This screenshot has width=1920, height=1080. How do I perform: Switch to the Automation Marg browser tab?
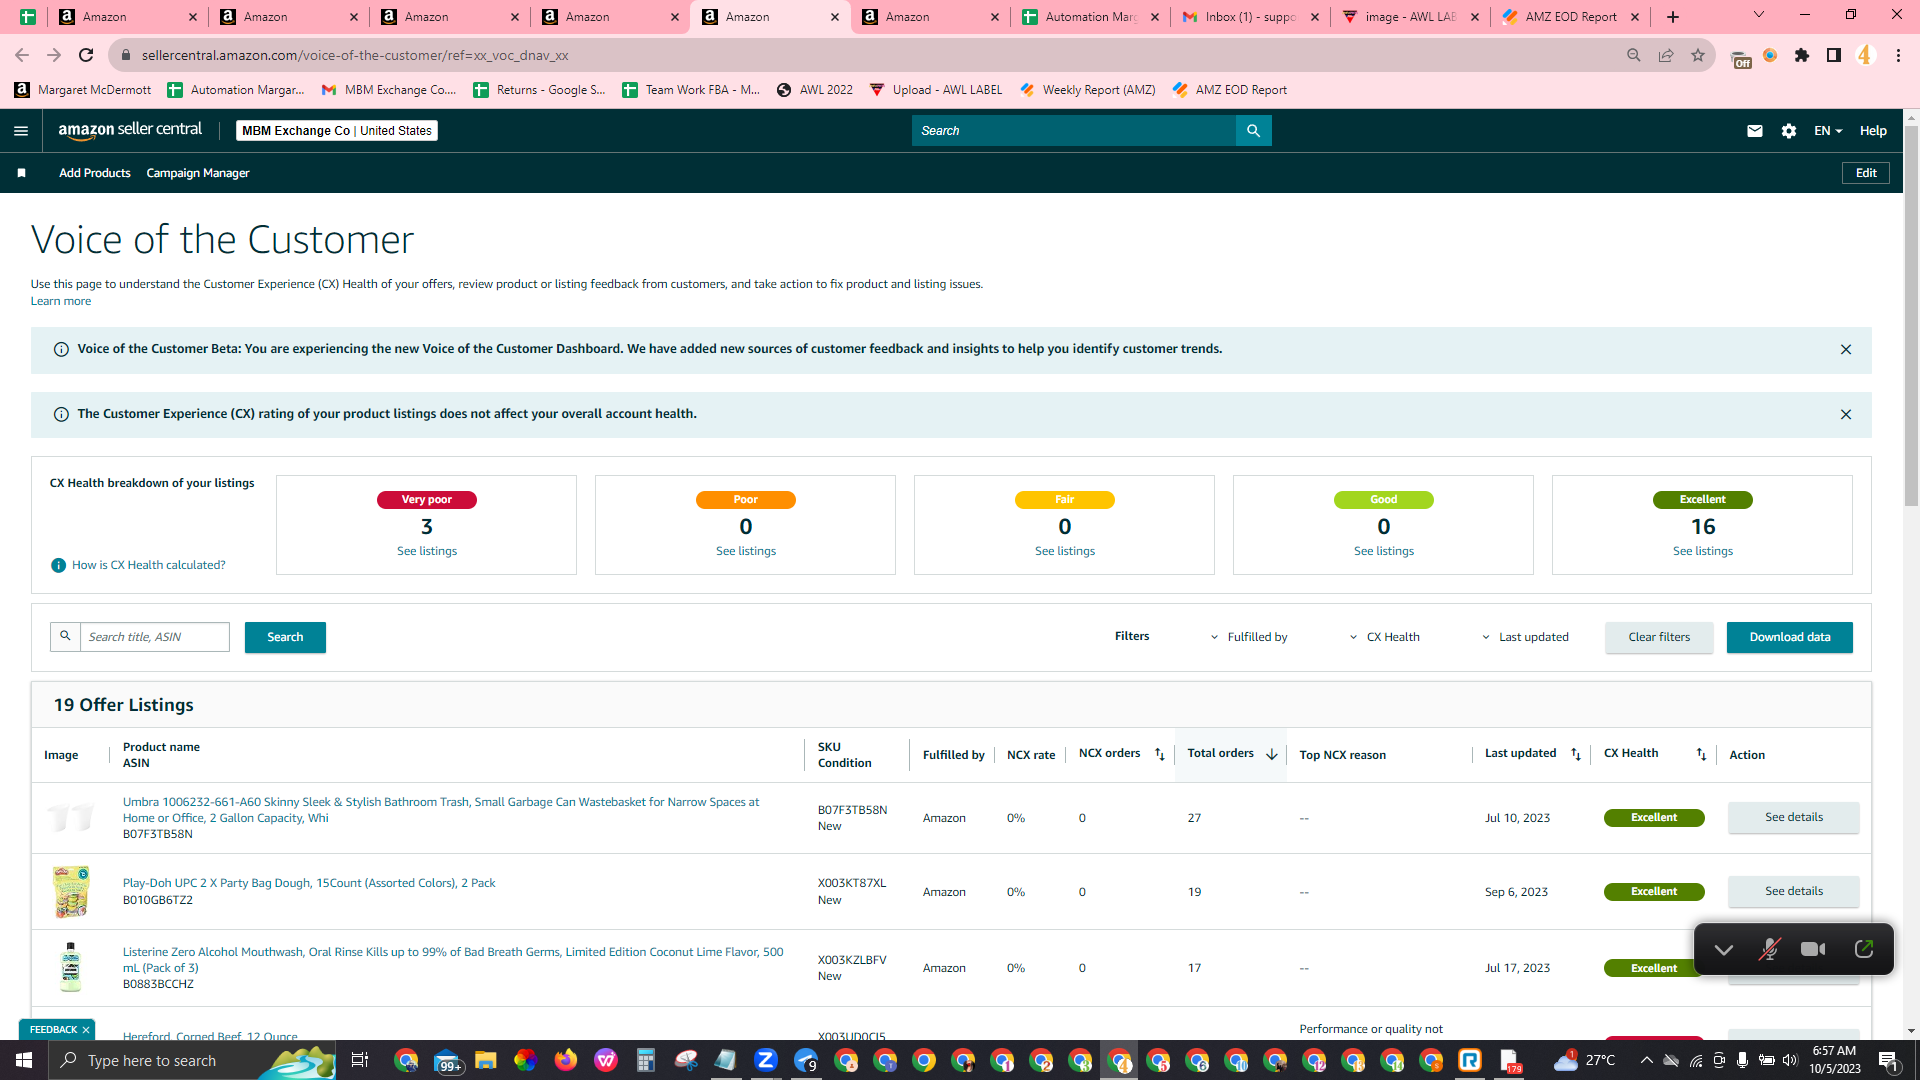tap(1090, 17)
